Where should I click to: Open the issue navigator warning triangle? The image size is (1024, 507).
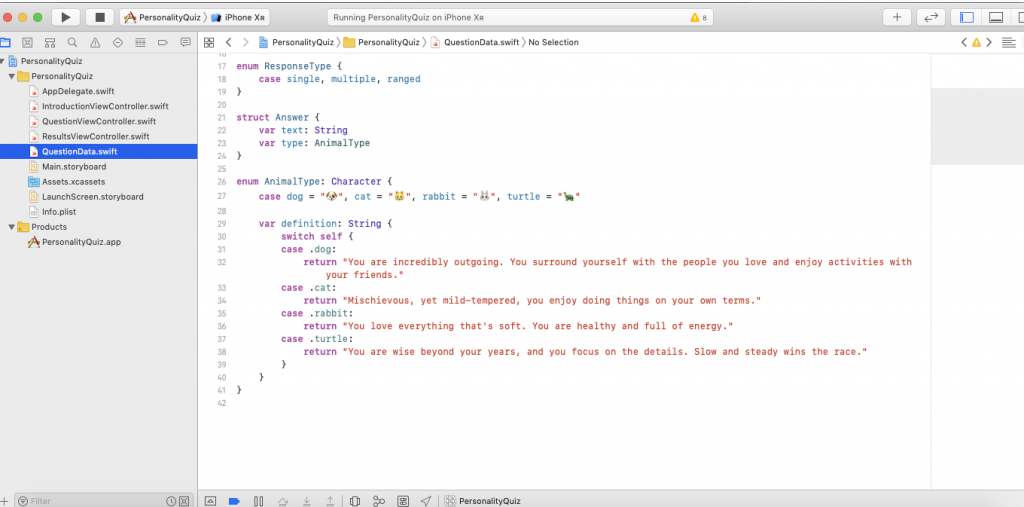[95, 42]
